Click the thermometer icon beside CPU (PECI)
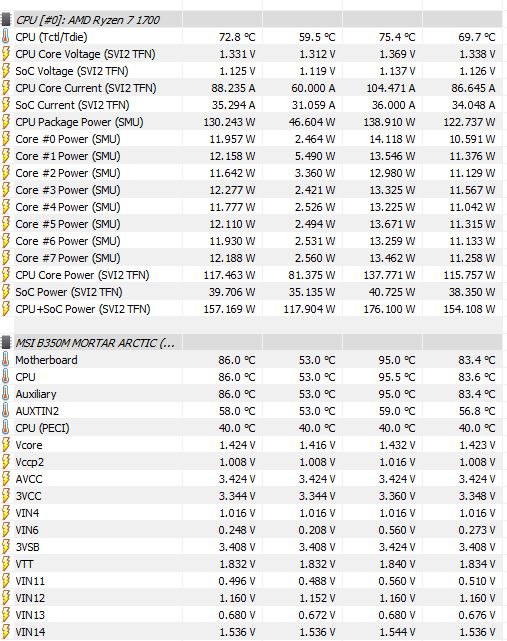The width and height of the screenshot is (507, 641). click(x=6, y=428)
